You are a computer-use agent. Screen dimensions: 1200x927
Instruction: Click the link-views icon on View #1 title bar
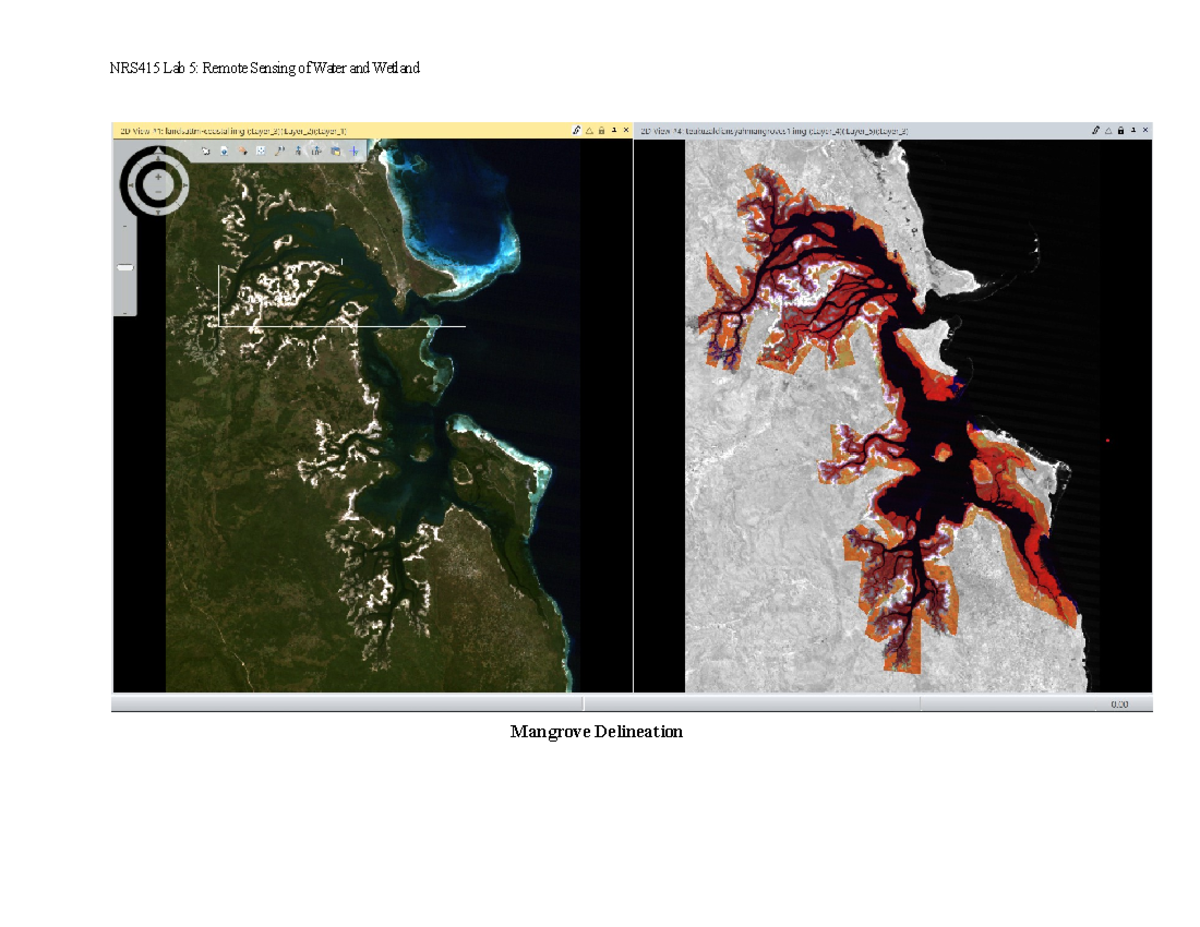click(575, 129)
